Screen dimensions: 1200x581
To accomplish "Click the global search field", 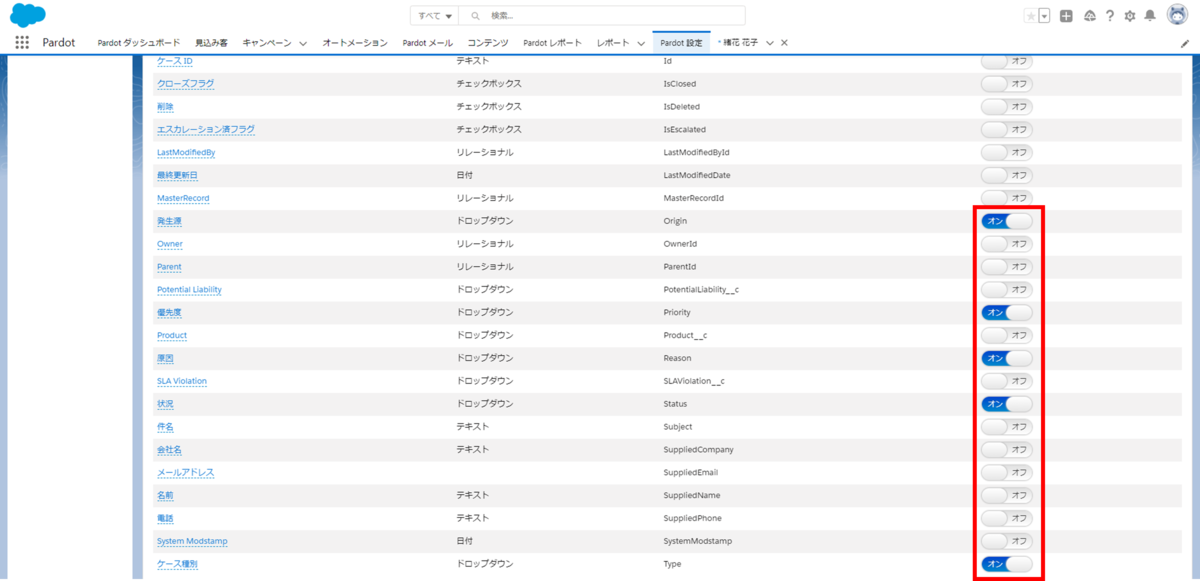I will (602, 16).
